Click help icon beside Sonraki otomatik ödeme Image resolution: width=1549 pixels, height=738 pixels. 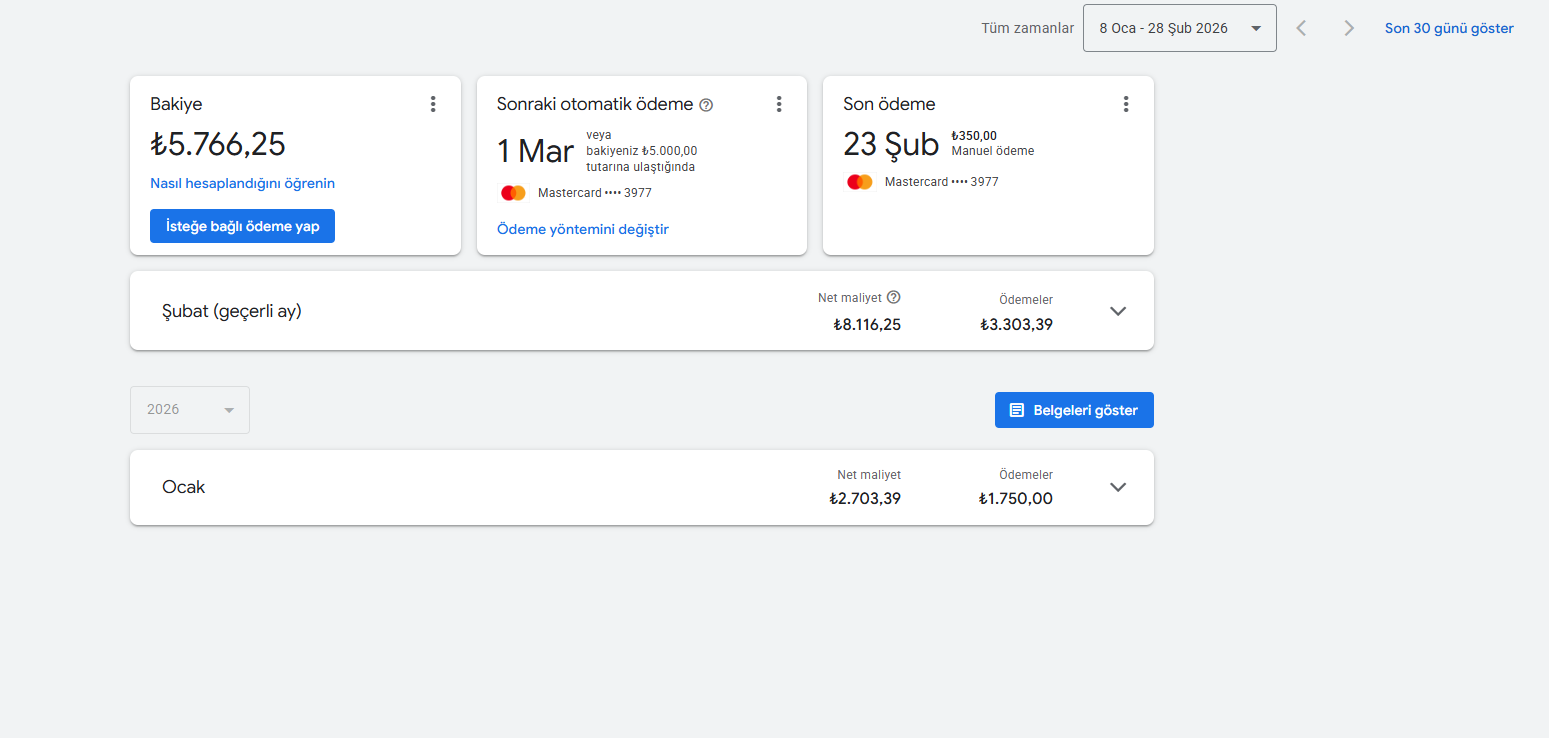pyautogui.click(x=706, y=105)
